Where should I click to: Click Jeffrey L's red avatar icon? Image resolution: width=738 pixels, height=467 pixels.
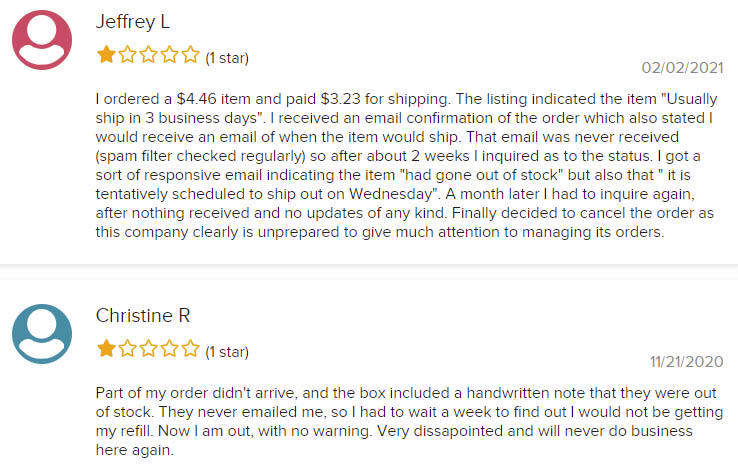click(42, 40)
